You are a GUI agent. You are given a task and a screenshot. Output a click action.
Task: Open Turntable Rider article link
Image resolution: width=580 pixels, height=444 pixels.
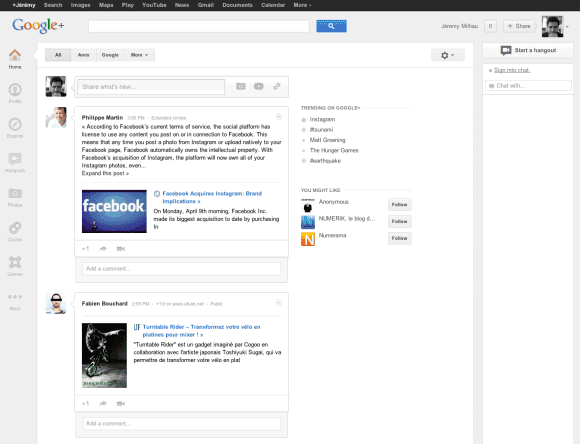click(201, 331)
